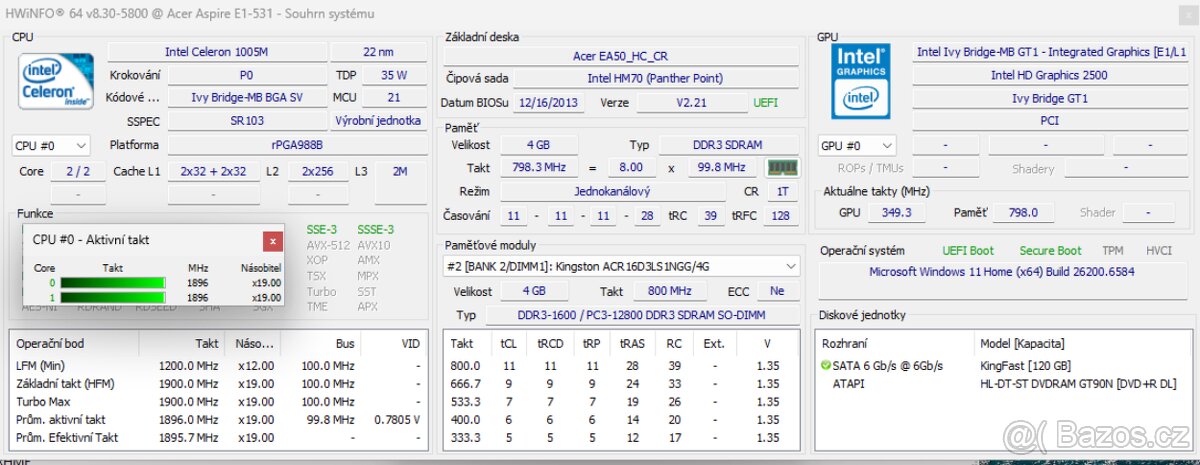
Task: Click the 800.0 memory timing row
Action: (x=621, y=366)
